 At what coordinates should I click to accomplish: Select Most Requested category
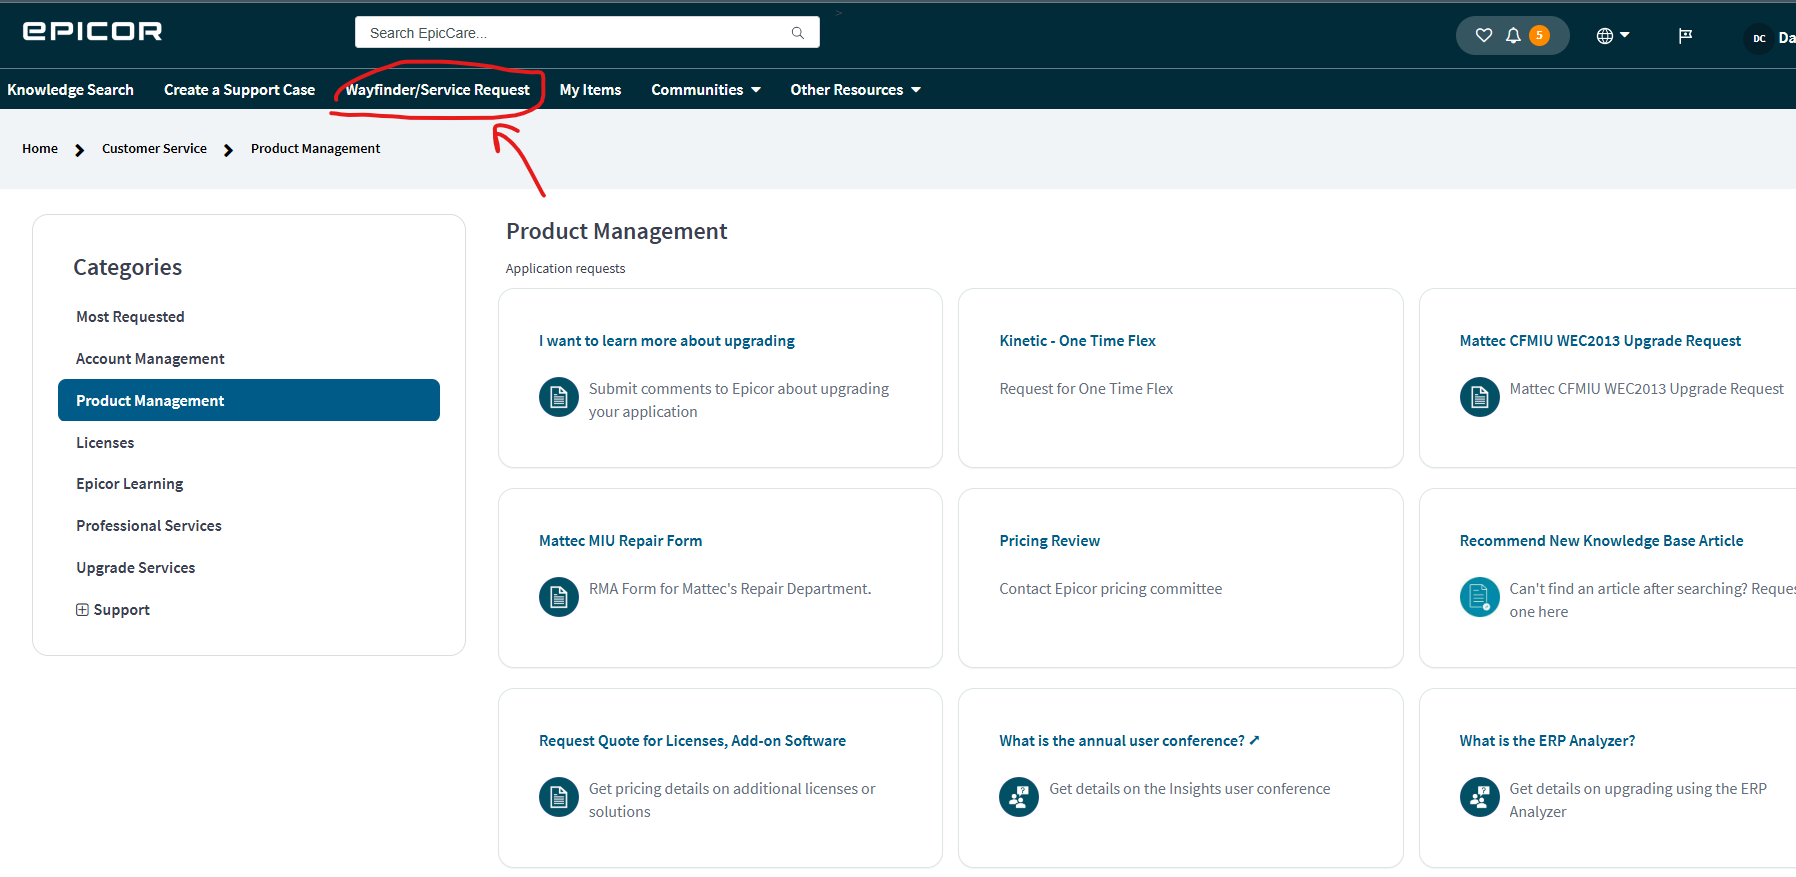click(130, 316)
